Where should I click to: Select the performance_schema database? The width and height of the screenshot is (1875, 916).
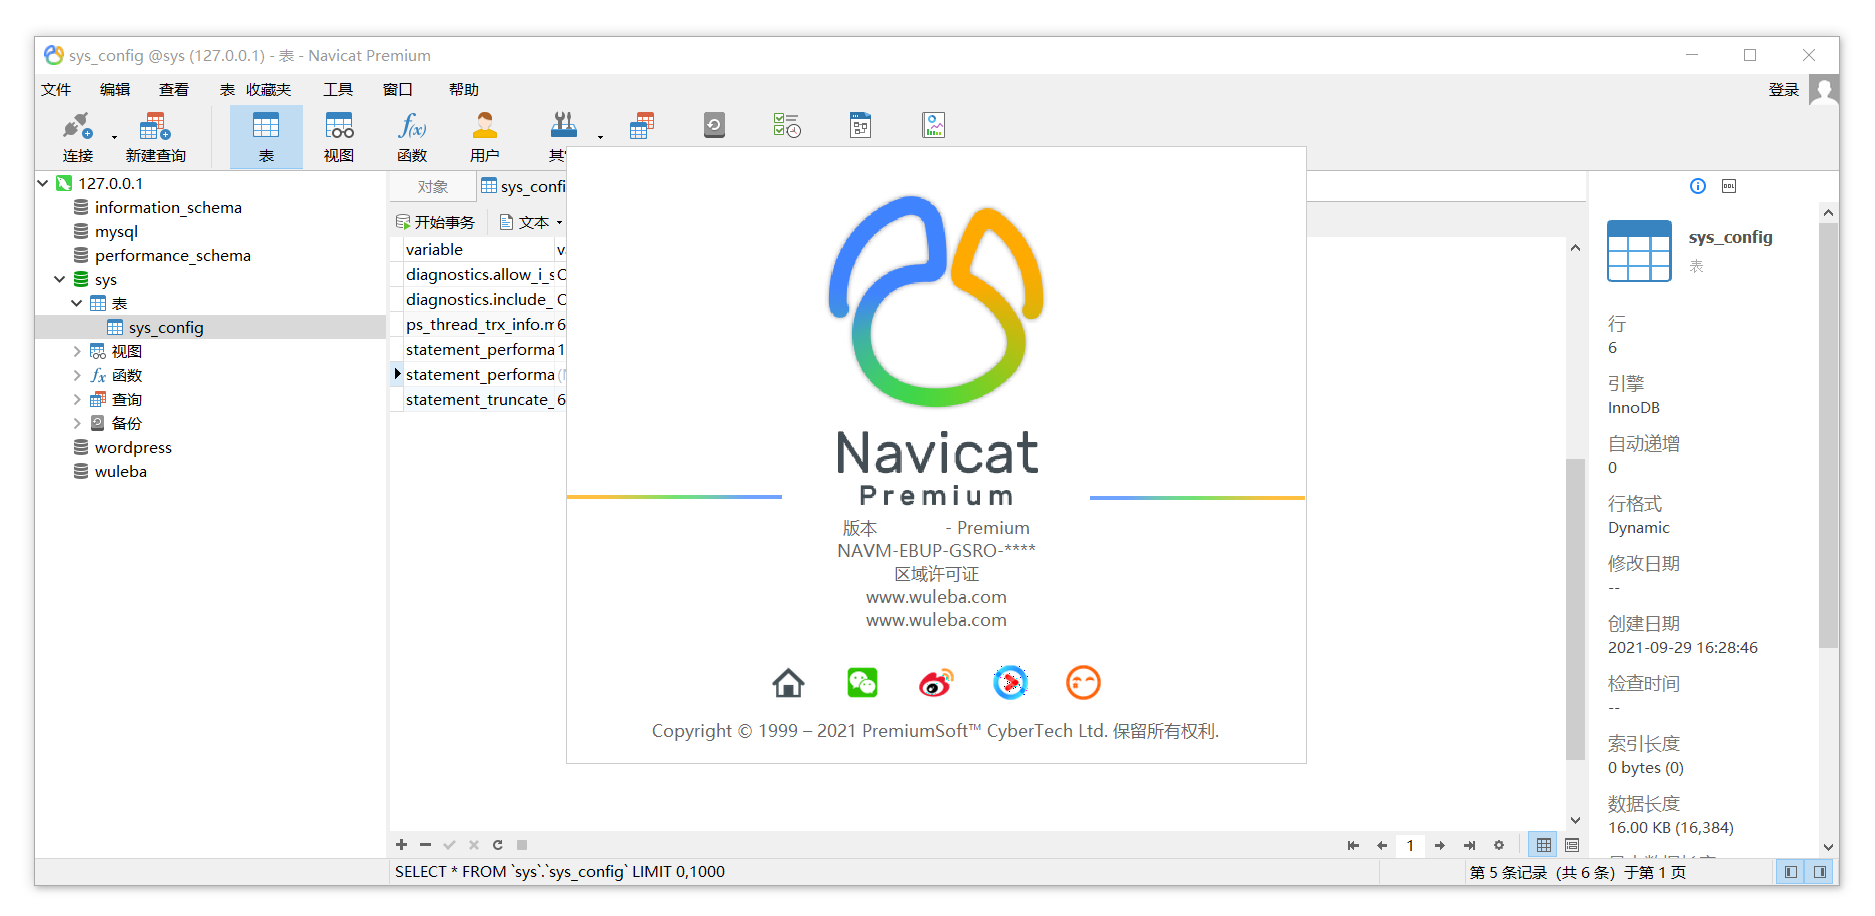173,255
